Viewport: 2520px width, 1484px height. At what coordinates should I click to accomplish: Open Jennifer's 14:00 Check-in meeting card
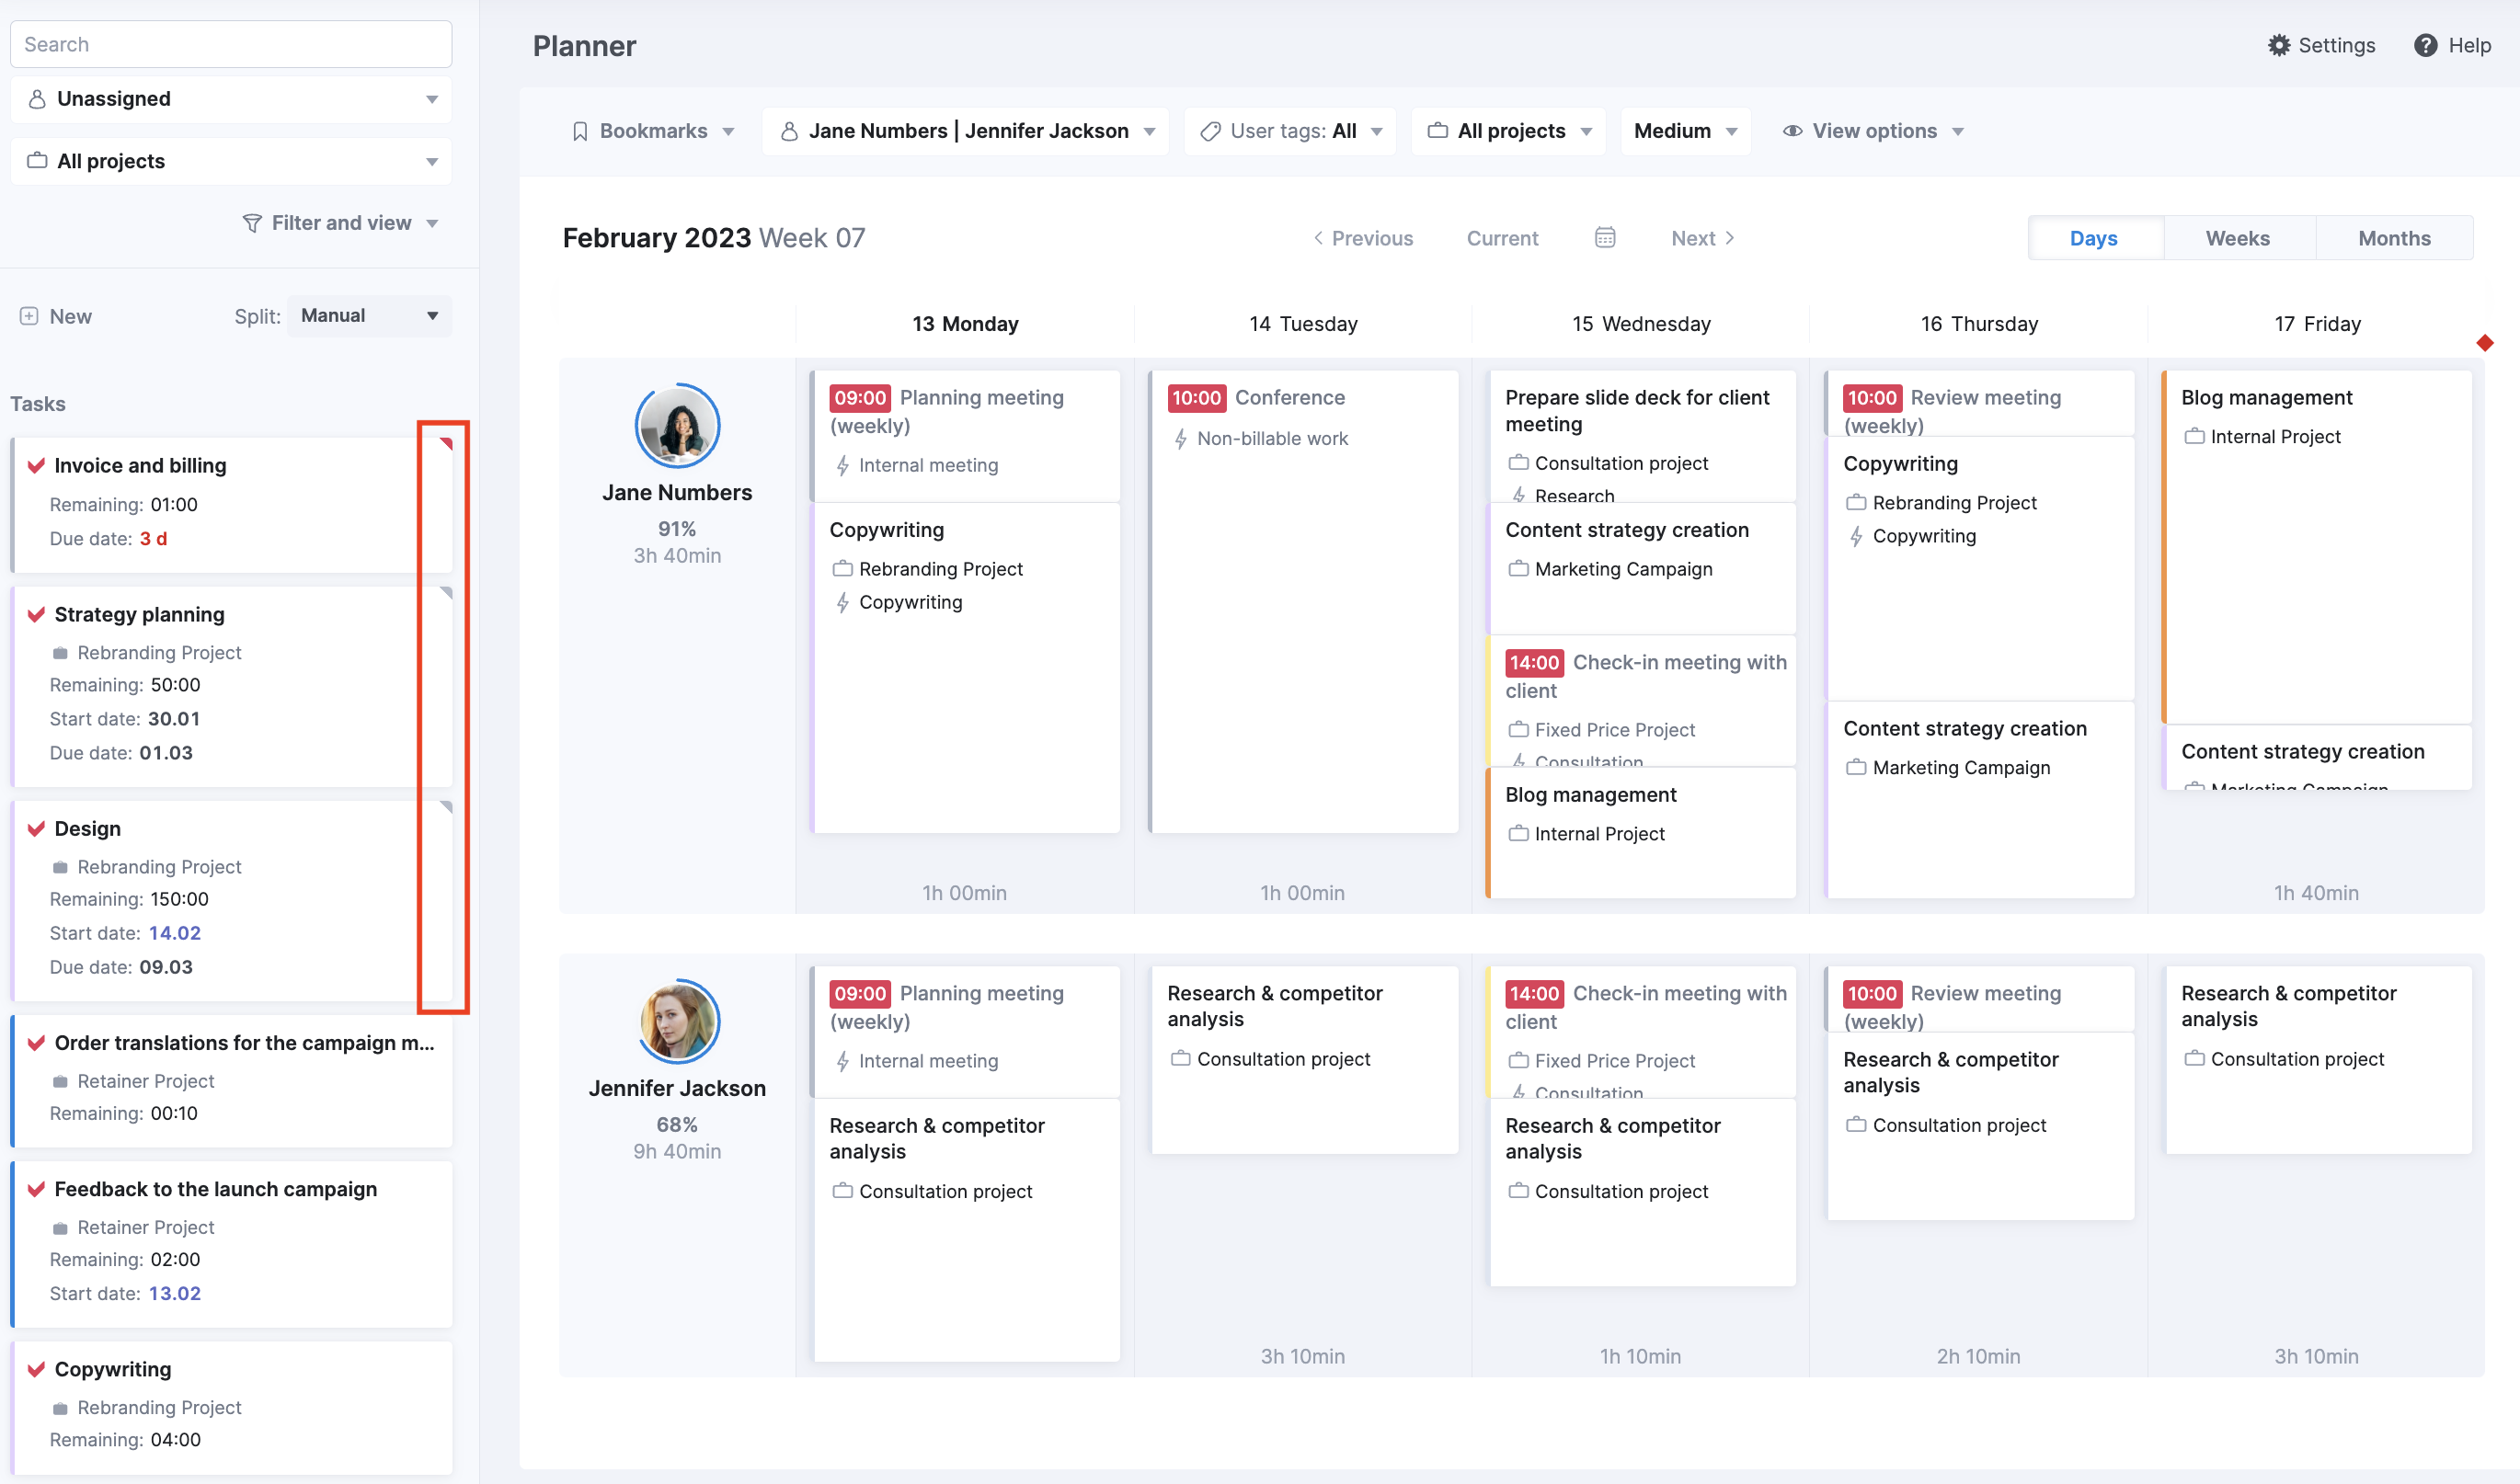coord(1641,1031)
